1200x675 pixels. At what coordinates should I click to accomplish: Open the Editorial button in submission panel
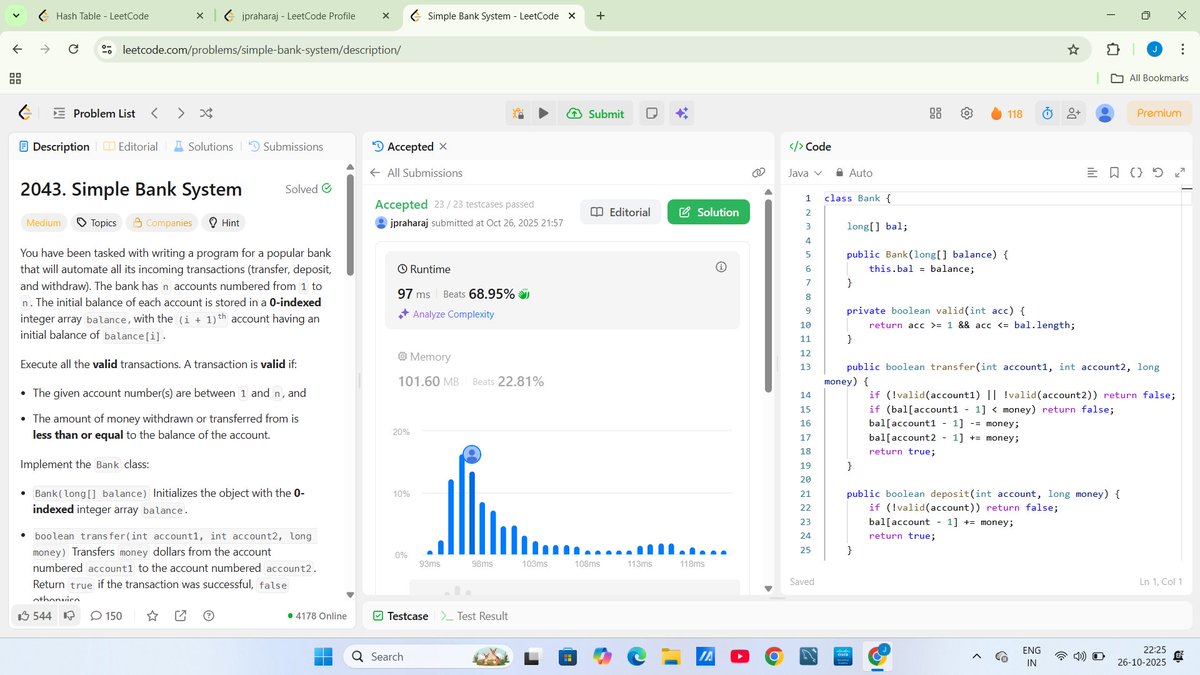tap(620, 212)
